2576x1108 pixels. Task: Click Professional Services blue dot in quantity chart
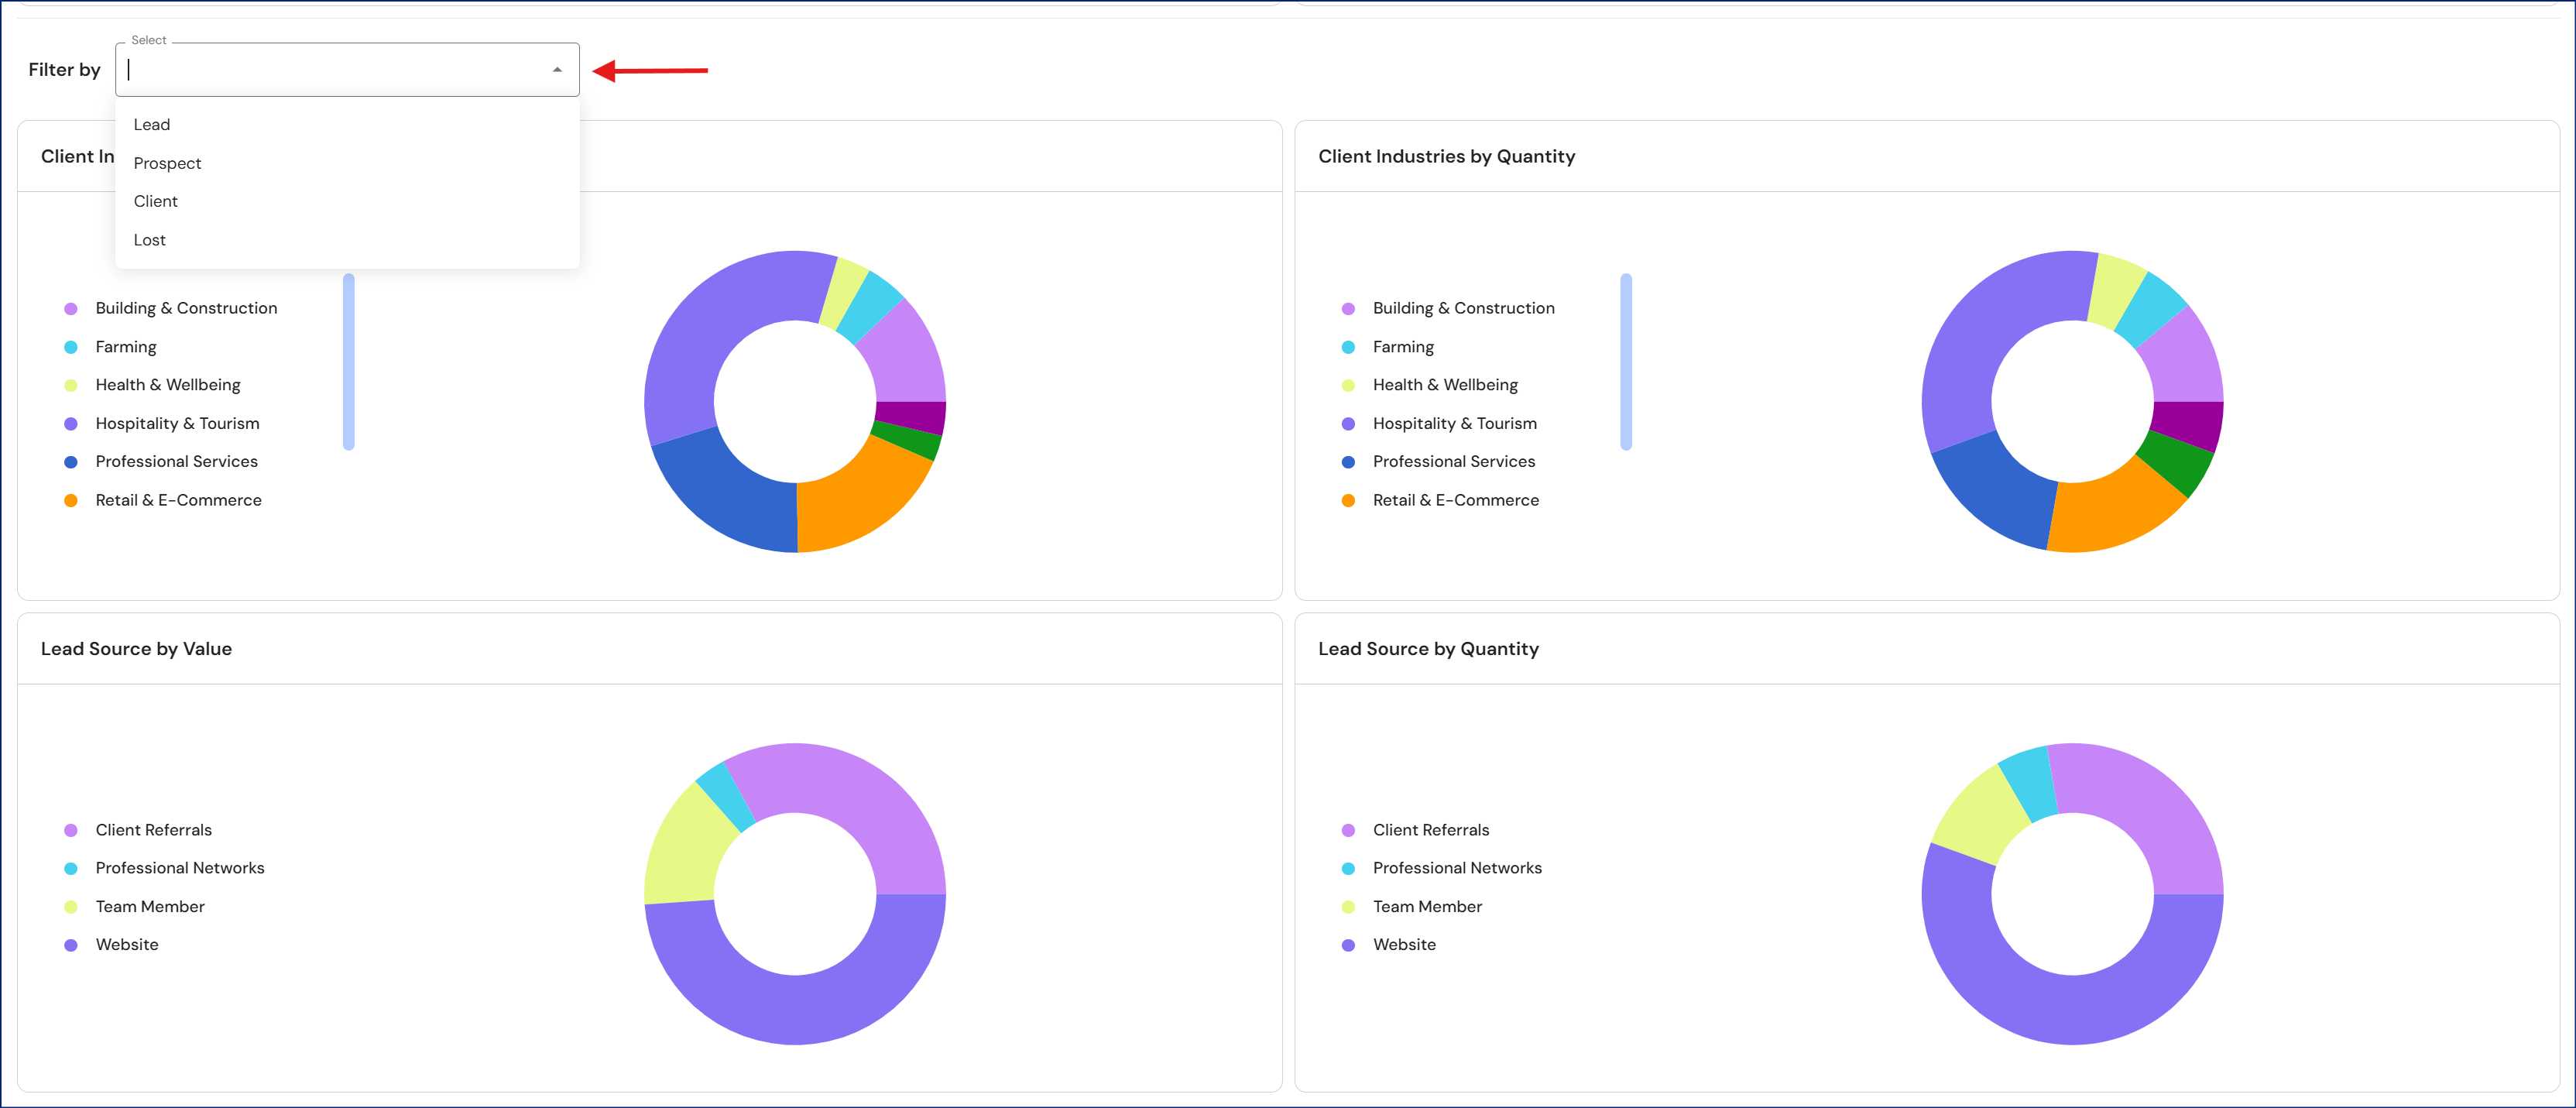pos(1348,462)
